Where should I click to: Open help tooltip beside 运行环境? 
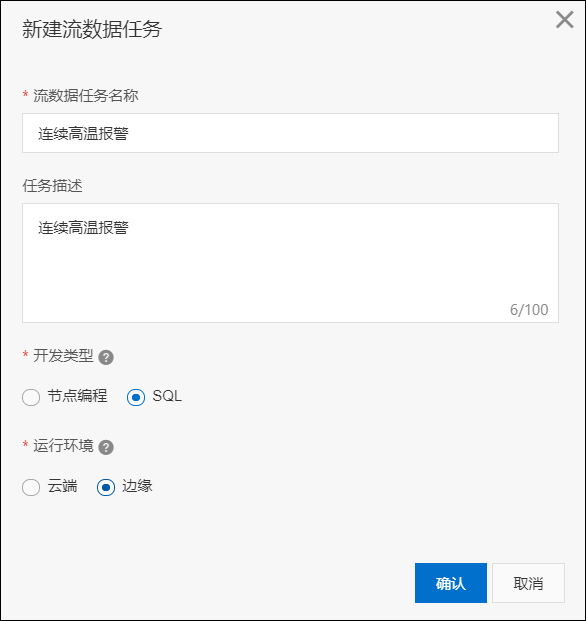click(x=106, y=448)
